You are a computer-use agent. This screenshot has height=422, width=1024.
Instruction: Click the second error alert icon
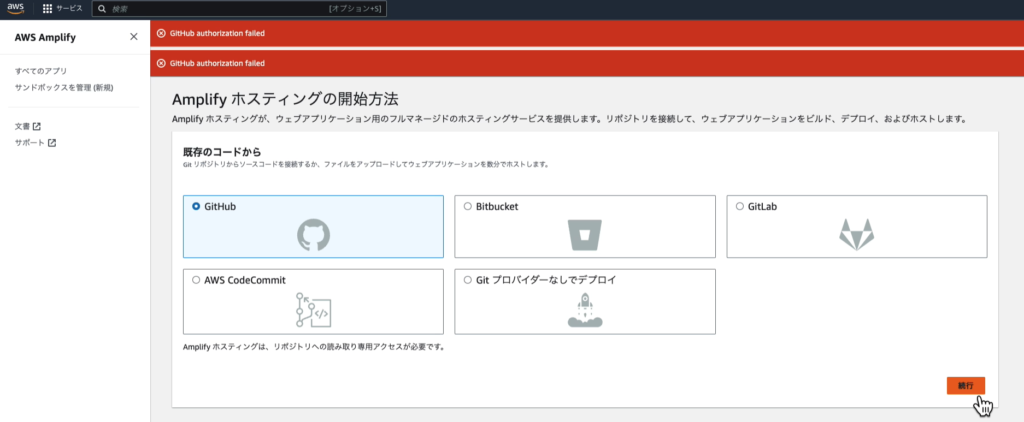pos(162,63)
